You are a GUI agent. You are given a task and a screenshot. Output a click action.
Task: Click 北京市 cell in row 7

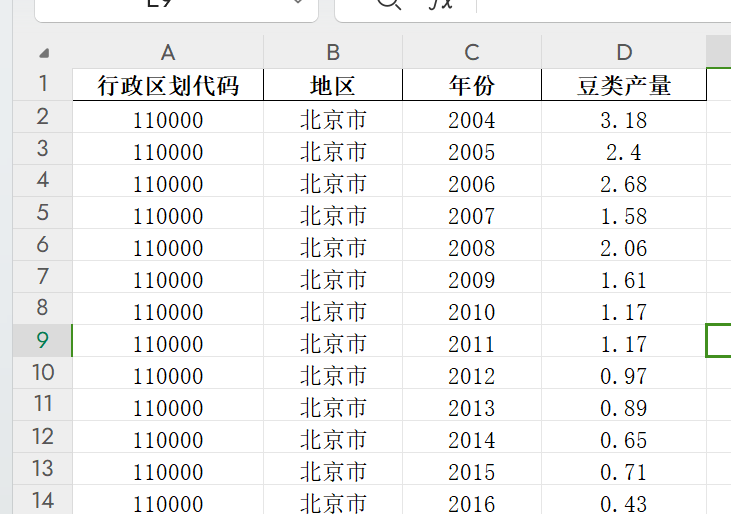click(333, 277)
